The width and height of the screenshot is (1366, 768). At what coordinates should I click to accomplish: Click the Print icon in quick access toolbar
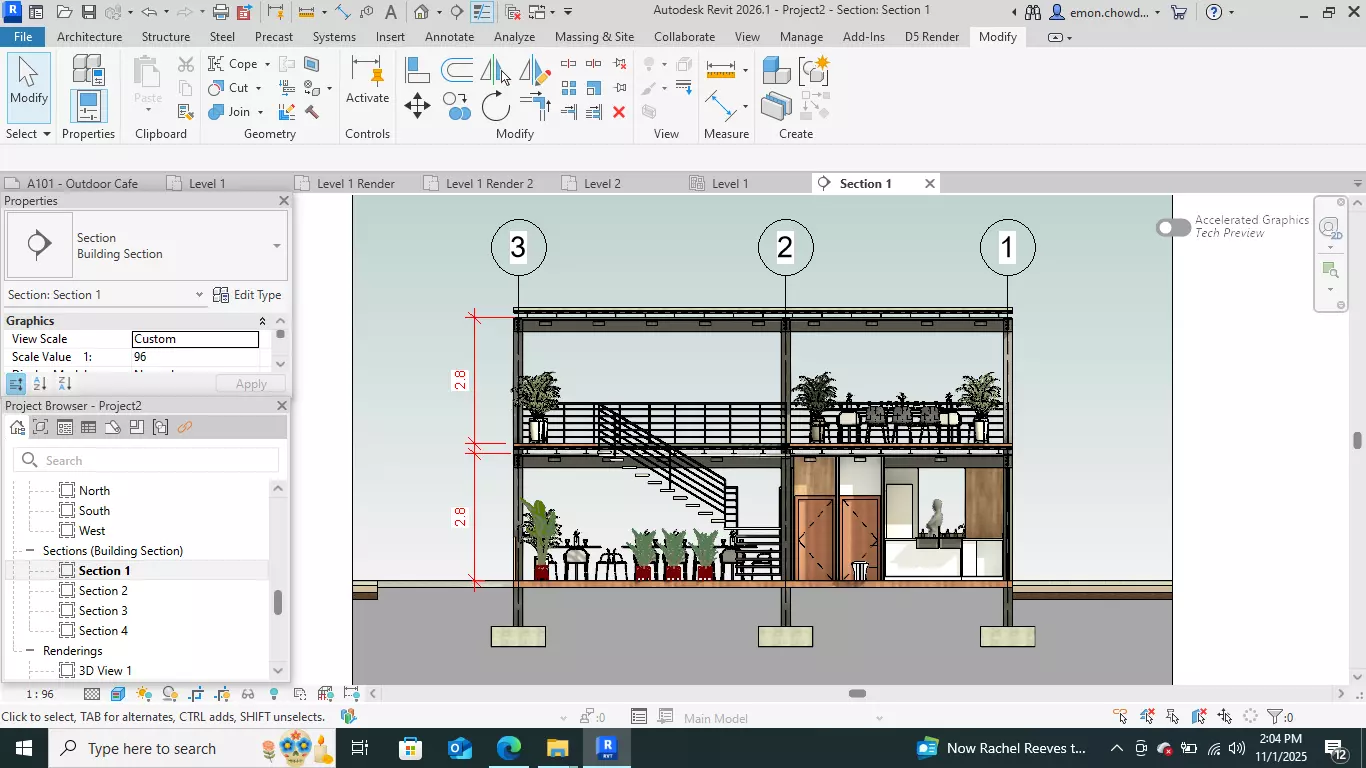(x=221, y=12)
